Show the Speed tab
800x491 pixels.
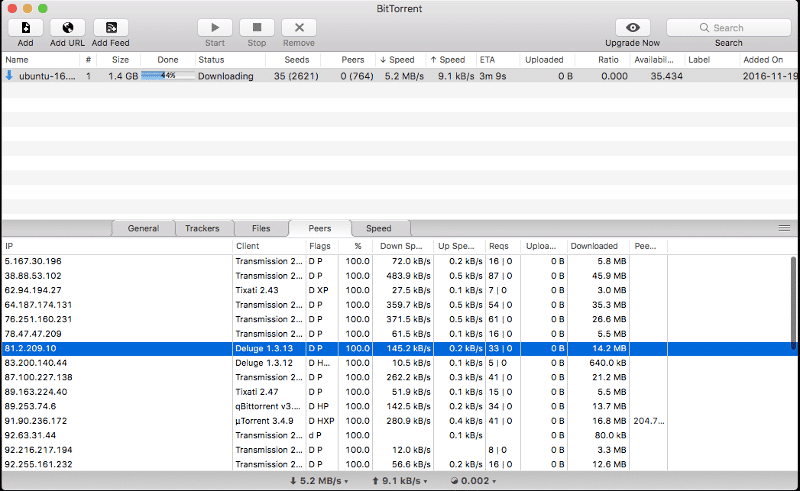[379, 228]
